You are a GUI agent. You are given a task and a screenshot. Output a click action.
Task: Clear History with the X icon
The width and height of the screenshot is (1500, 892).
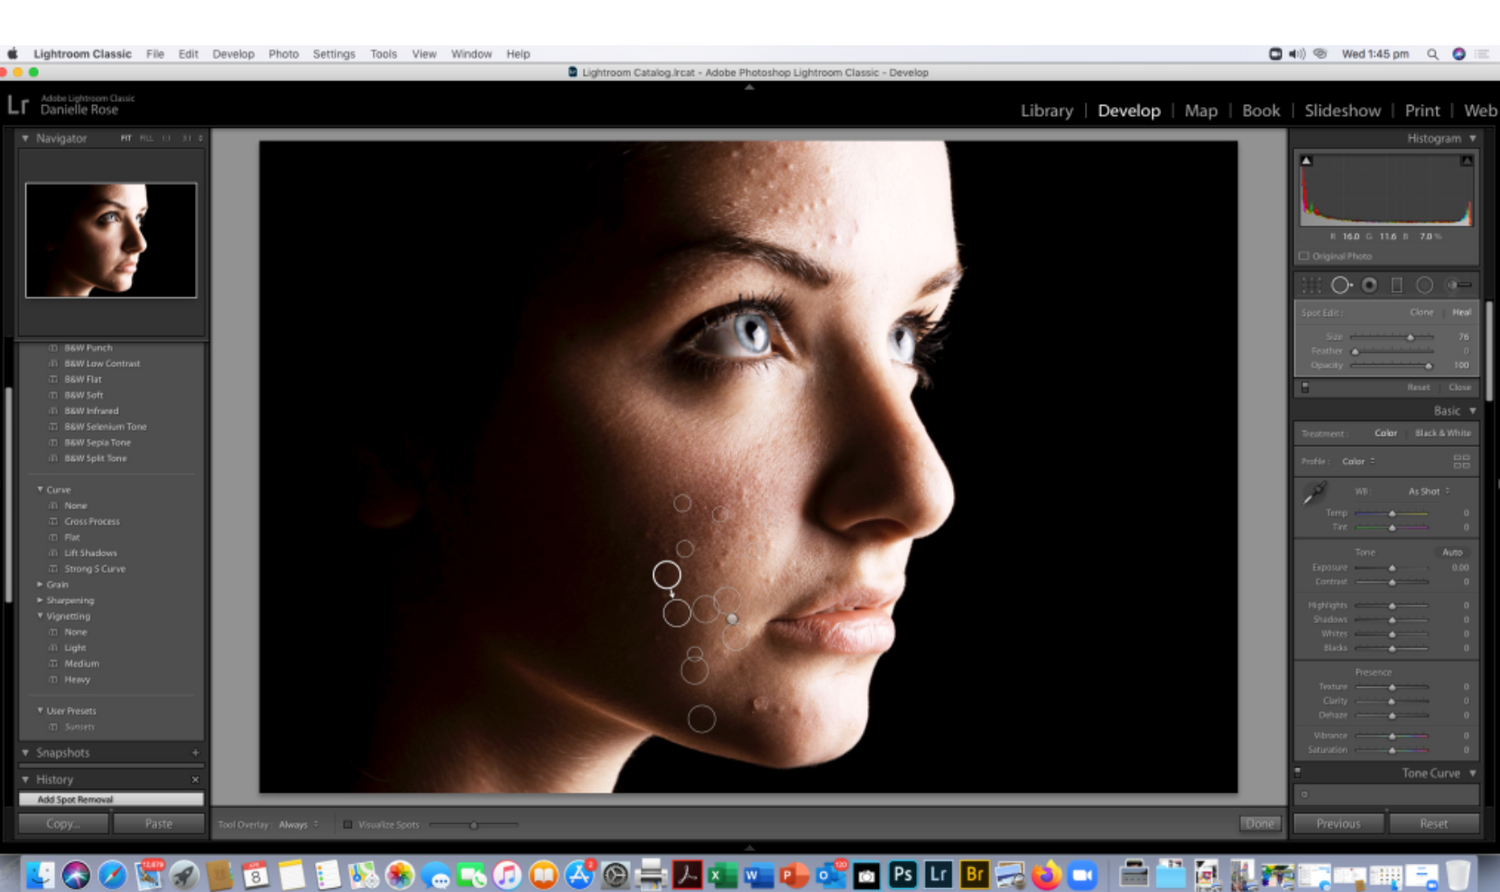pyautogui.click(x=195, y=779)
